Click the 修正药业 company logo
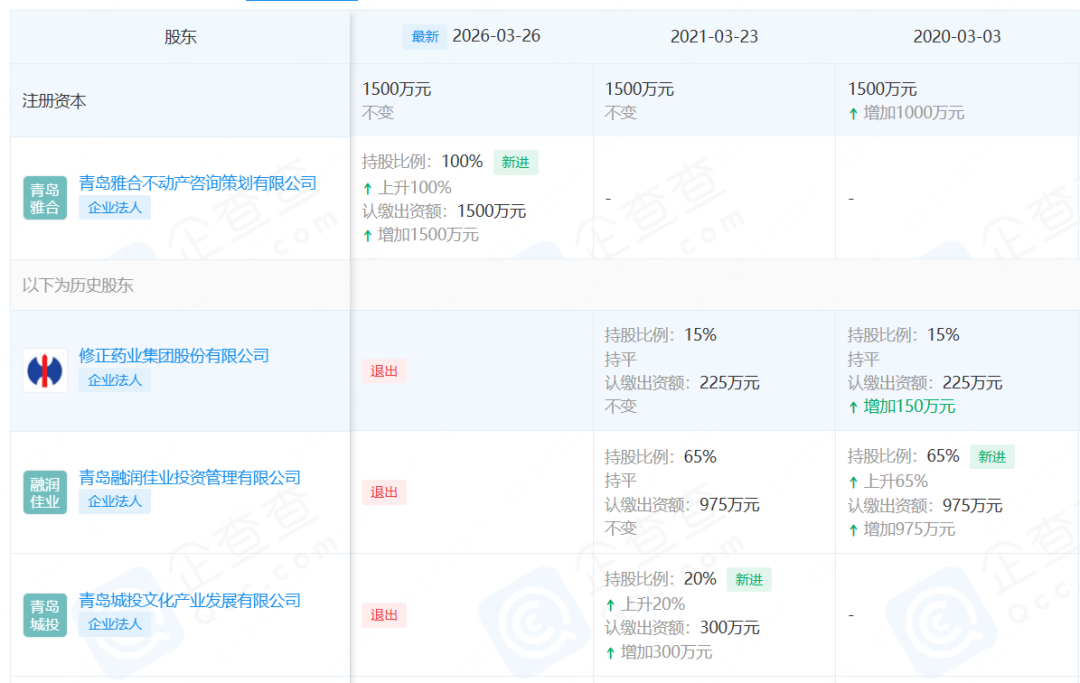The height and width of the screenshot is (683, 1080). [x=45, y=370]
